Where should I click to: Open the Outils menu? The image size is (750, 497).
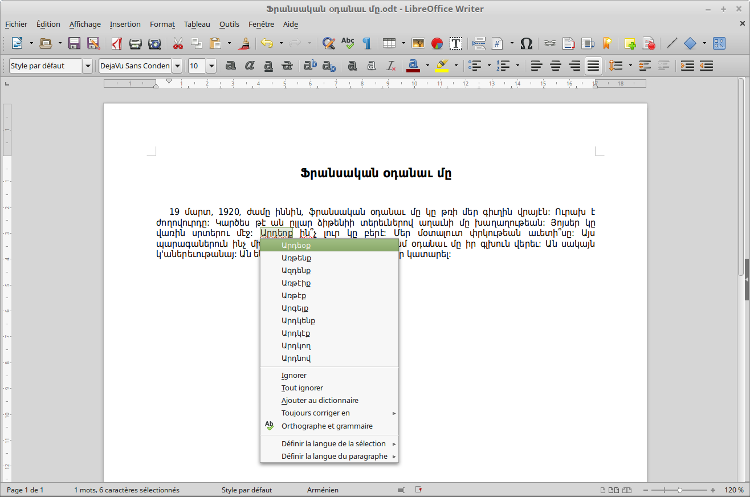(229, 24)
